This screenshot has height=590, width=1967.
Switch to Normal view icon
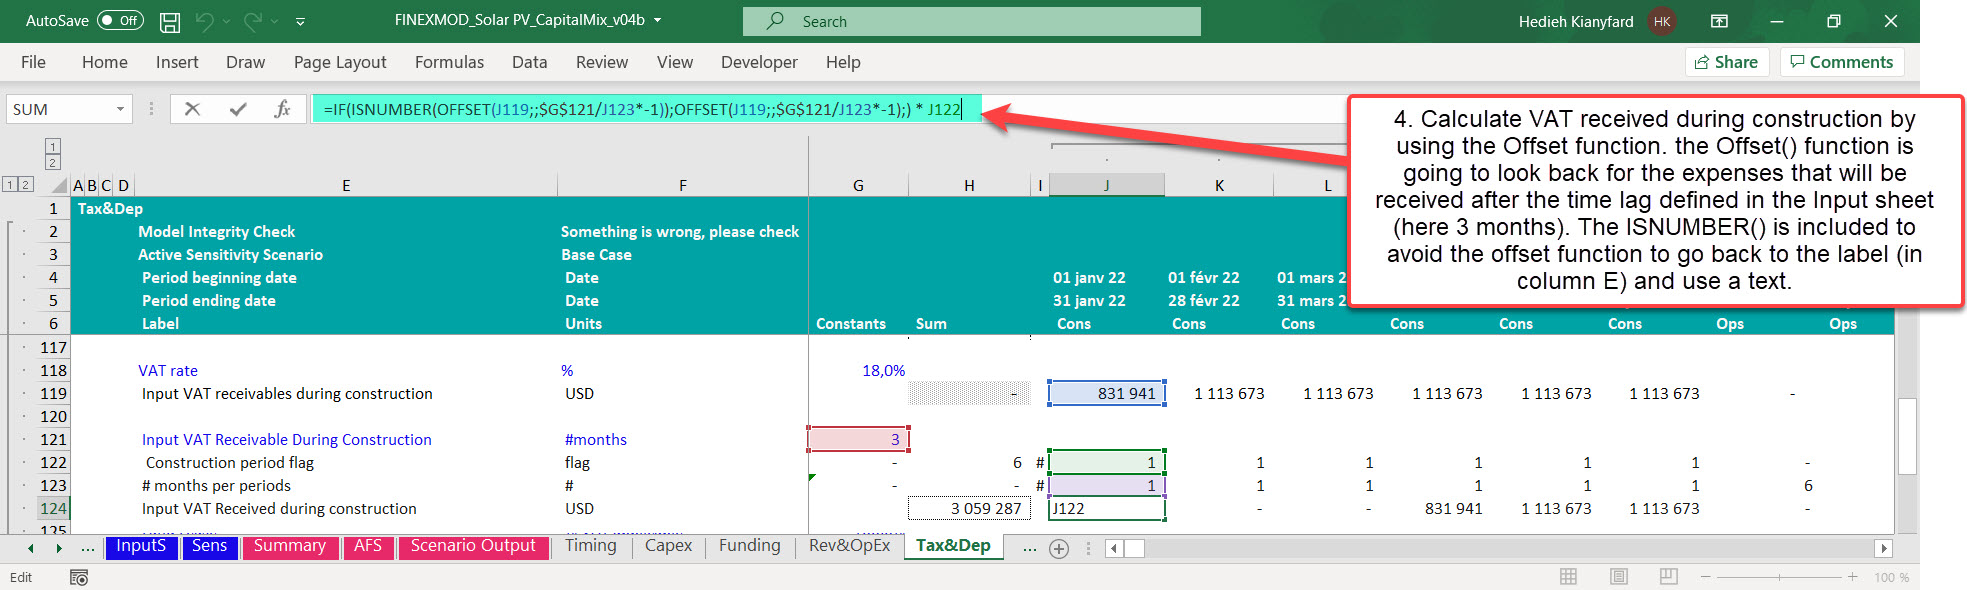coord(1569,577)
